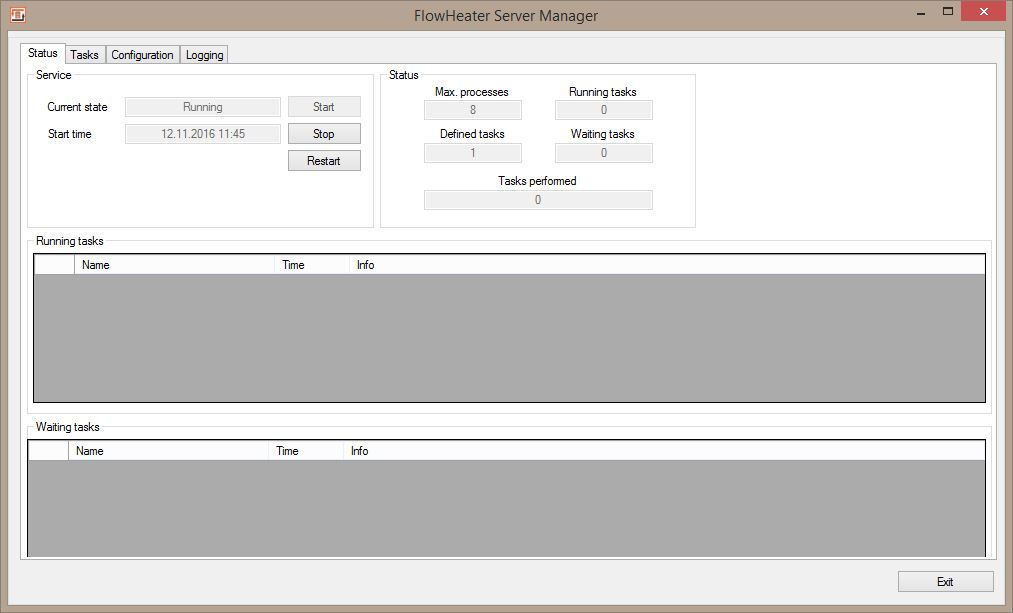1013x613 pixels.
Task: Click the FlowHeater app icon in title bar
Action: [x=17, y=15]
